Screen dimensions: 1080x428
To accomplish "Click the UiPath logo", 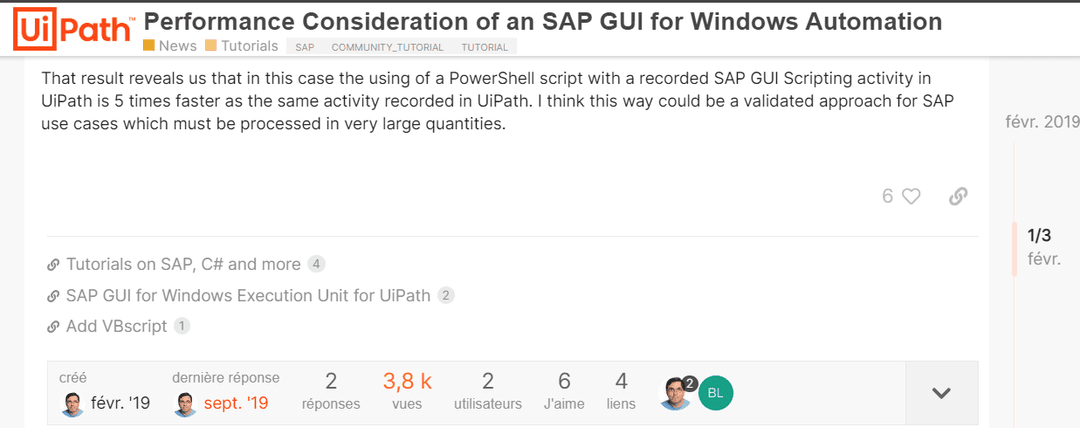I will click(71, 28).
